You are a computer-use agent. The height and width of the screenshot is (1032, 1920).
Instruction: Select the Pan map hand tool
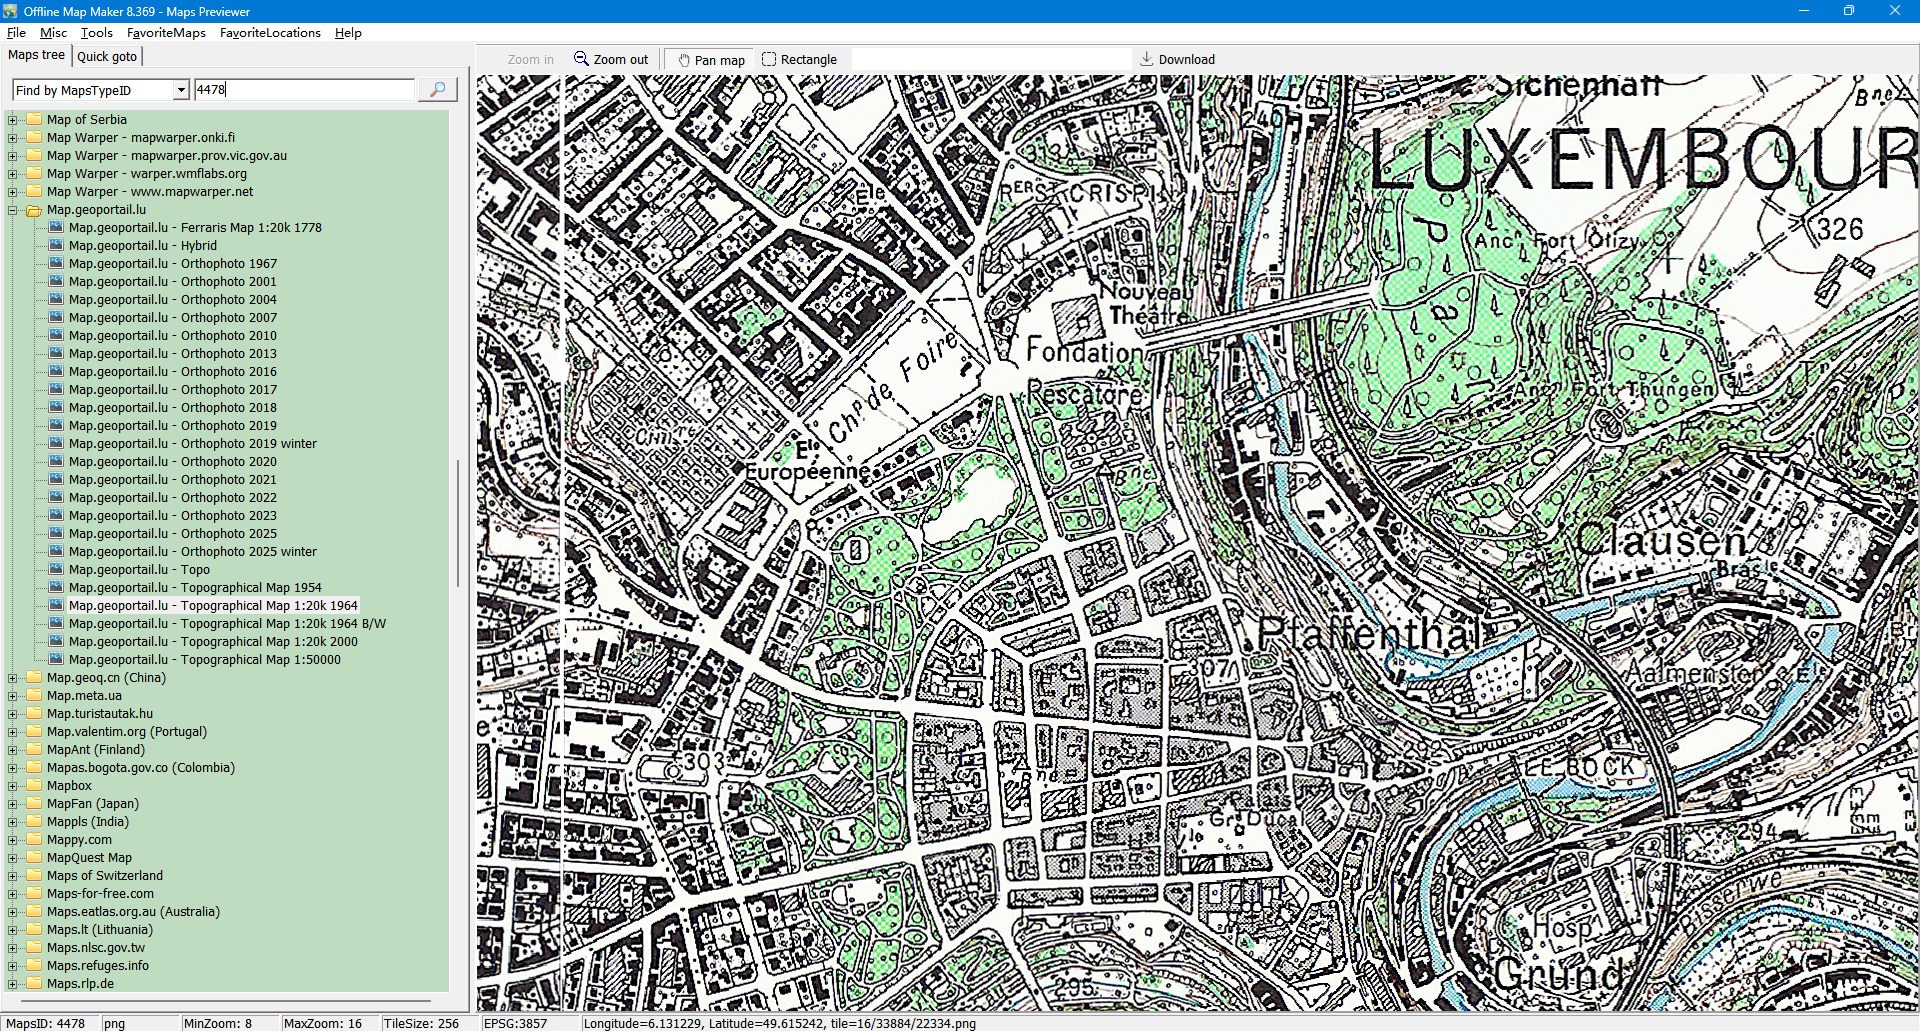711,60
